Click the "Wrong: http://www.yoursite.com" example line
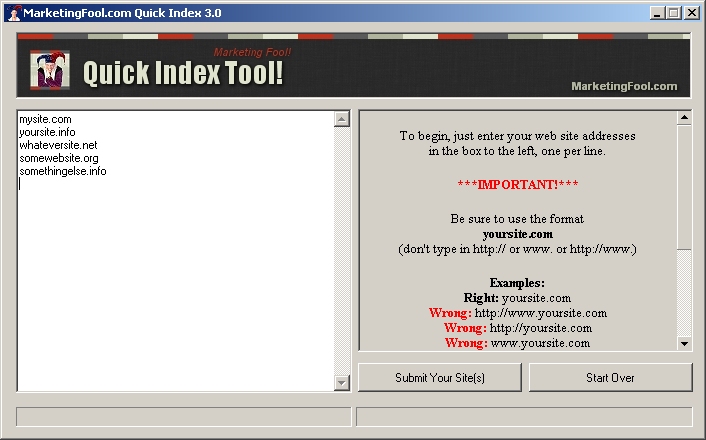The height and width of the screenshot is (440, 706). (x=518, y=313)
